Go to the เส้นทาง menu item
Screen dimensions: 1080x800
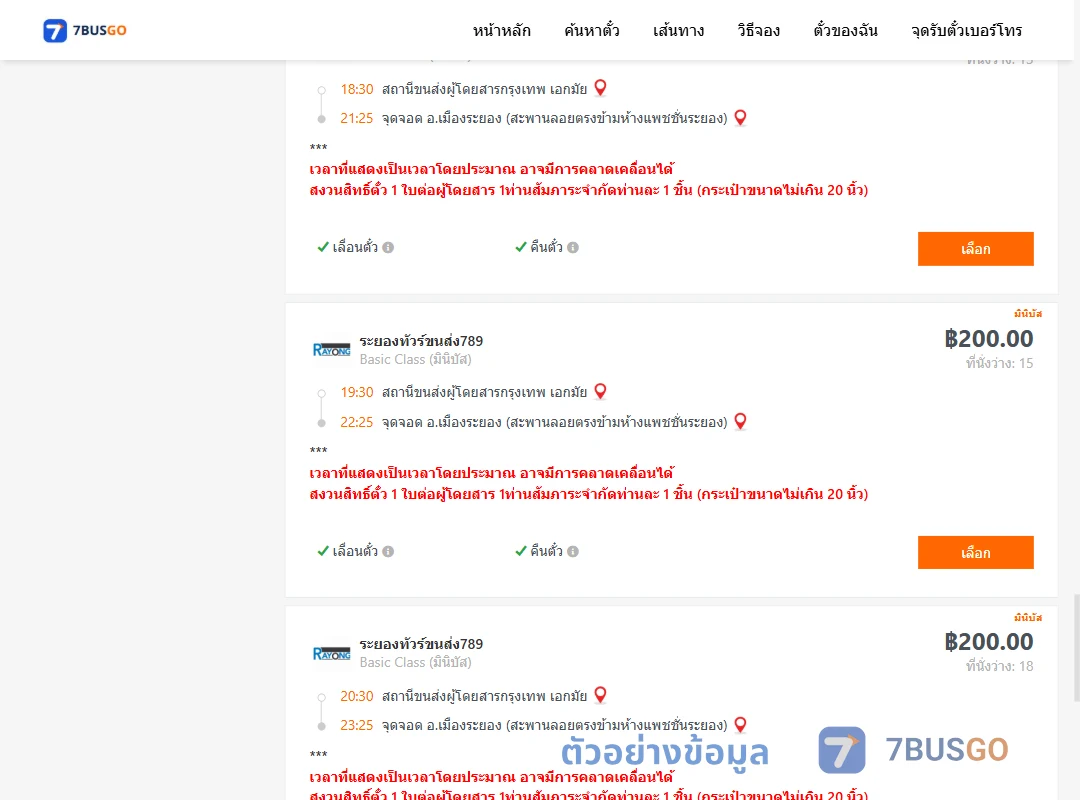pos(678,30)
